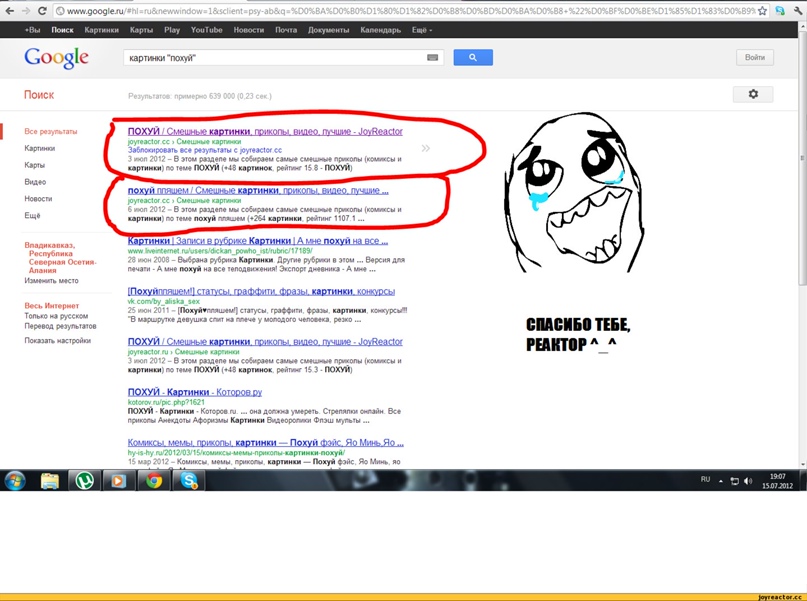
Task: Click the blue magnifier search button
Action: (x=473, y=58)
